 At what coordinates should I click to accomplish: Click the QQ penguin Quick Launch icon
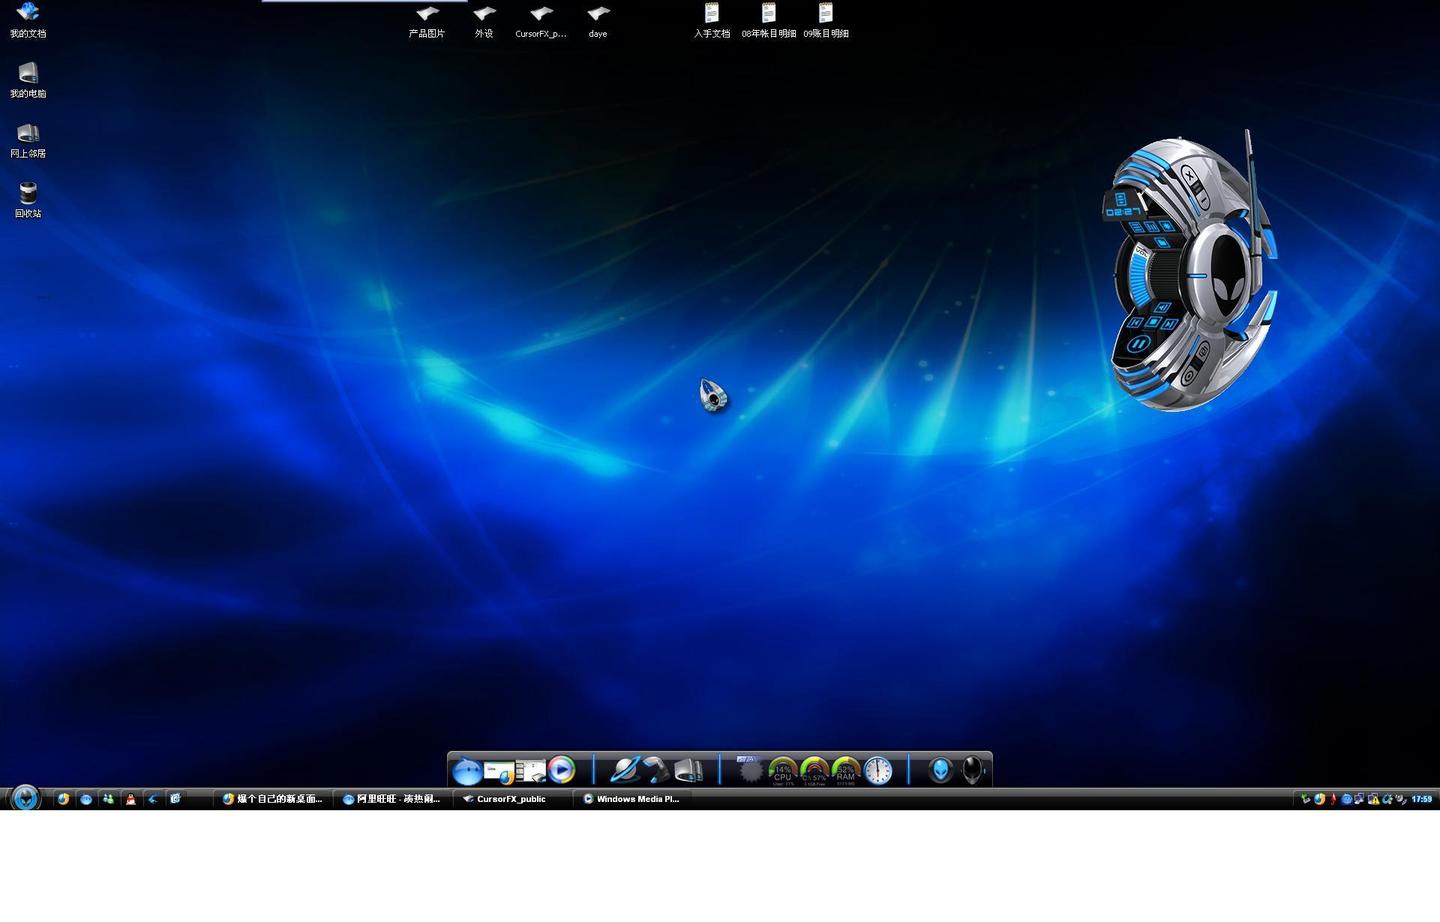coord(130,799)
